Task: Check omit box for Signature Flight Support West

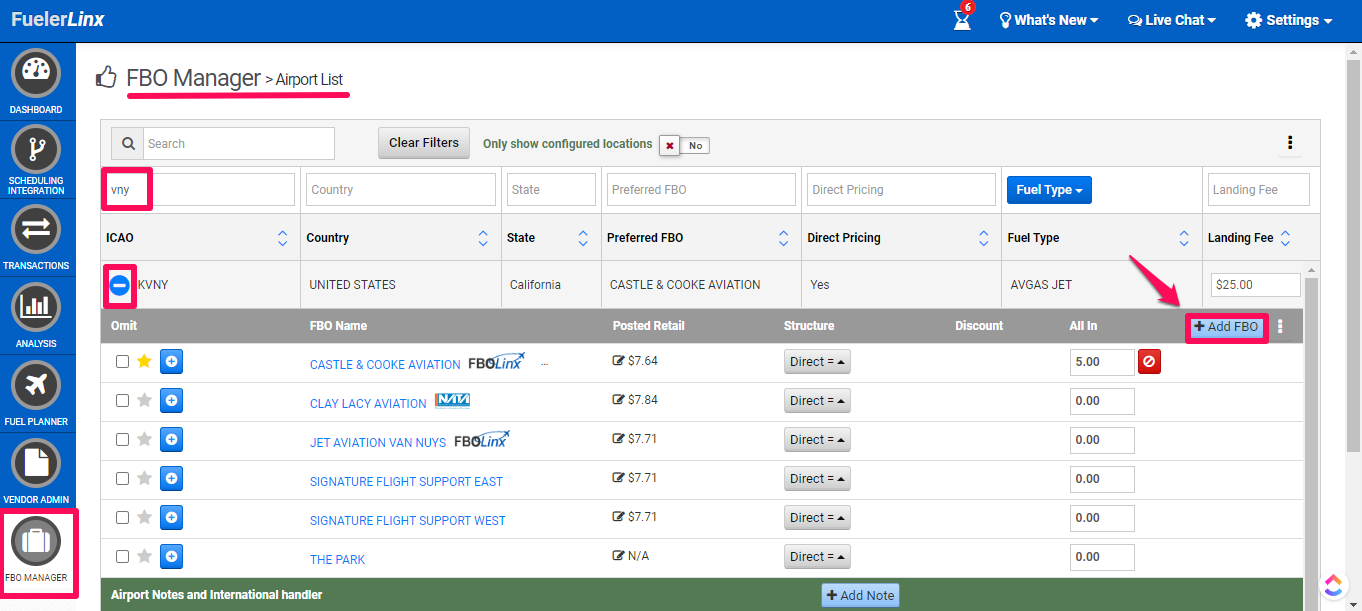Action: coord(122,517)
